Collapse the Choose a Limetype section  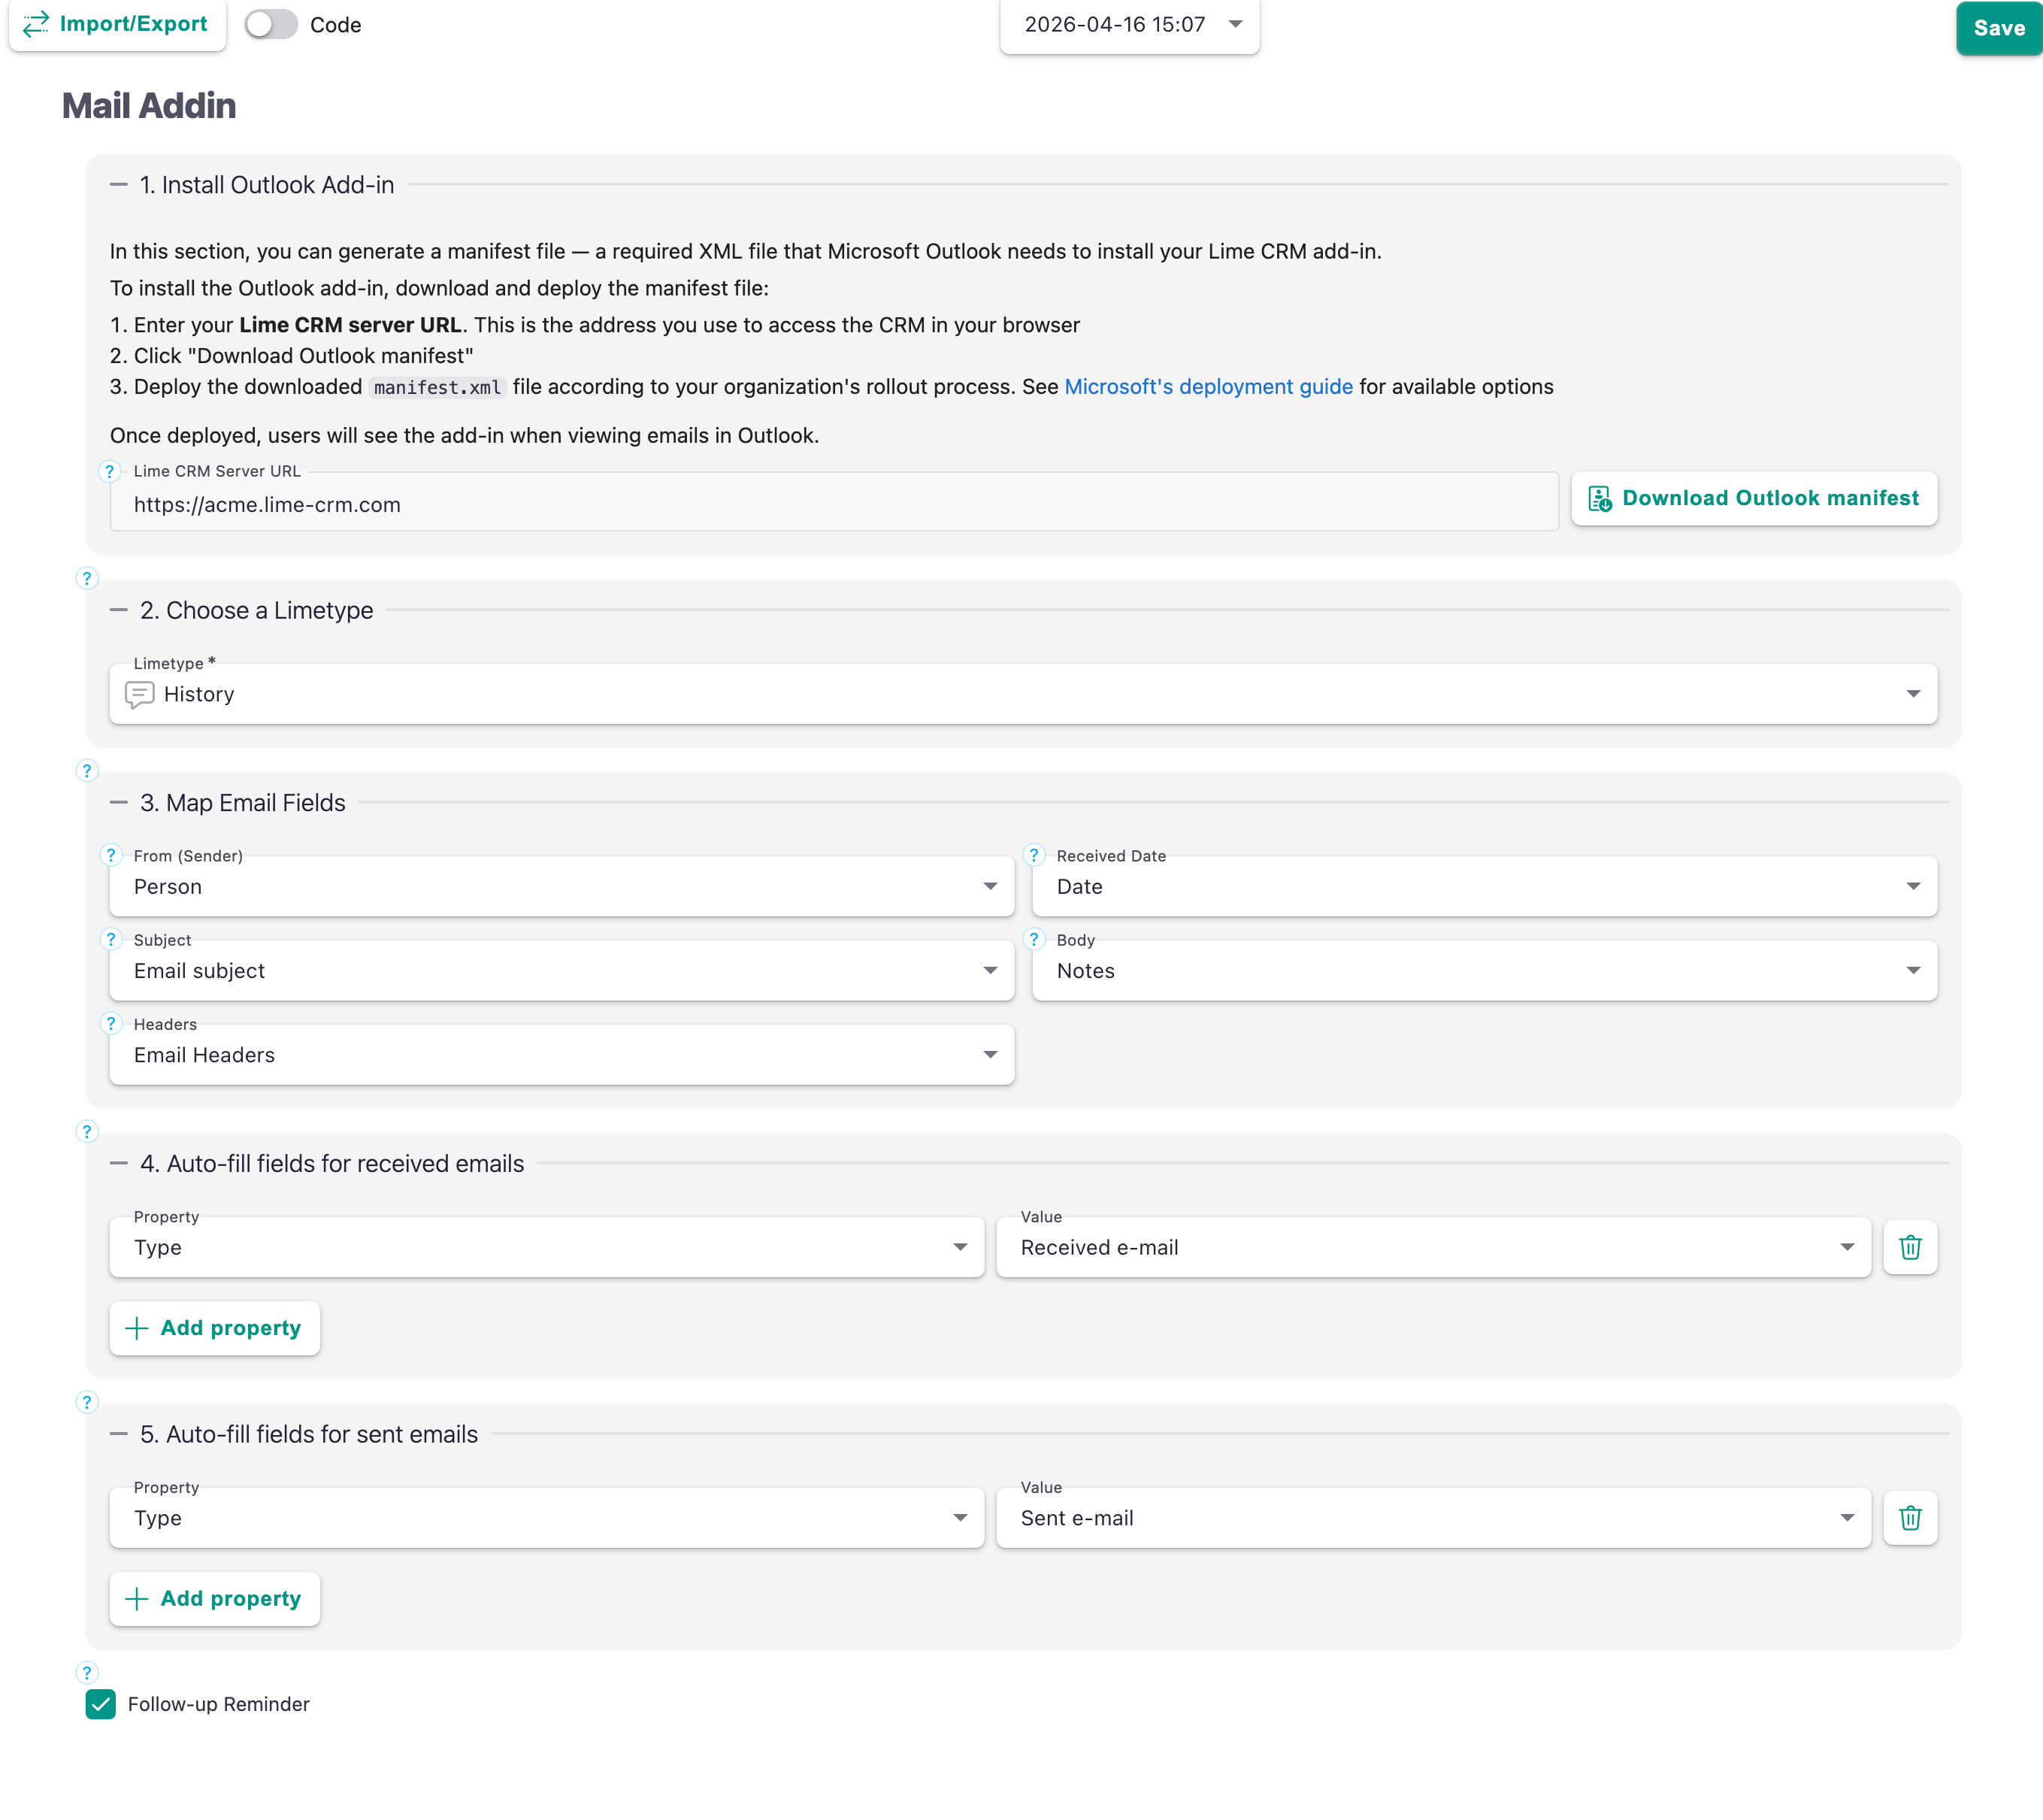(x=119, y=610)
